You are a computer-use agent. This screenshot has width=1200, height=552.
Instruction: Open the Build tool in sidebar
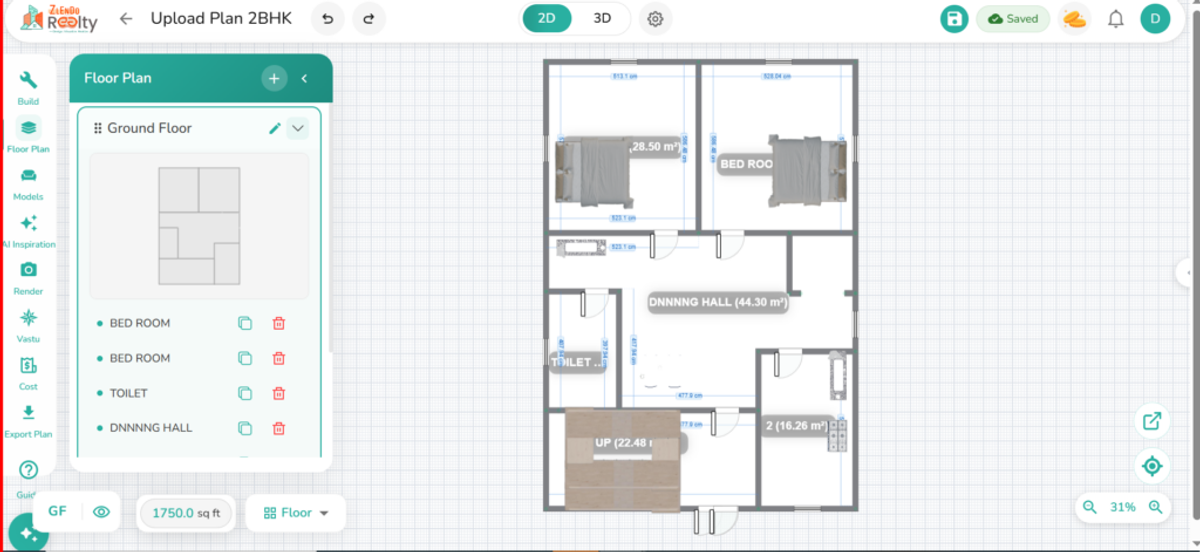pos(28,86)
